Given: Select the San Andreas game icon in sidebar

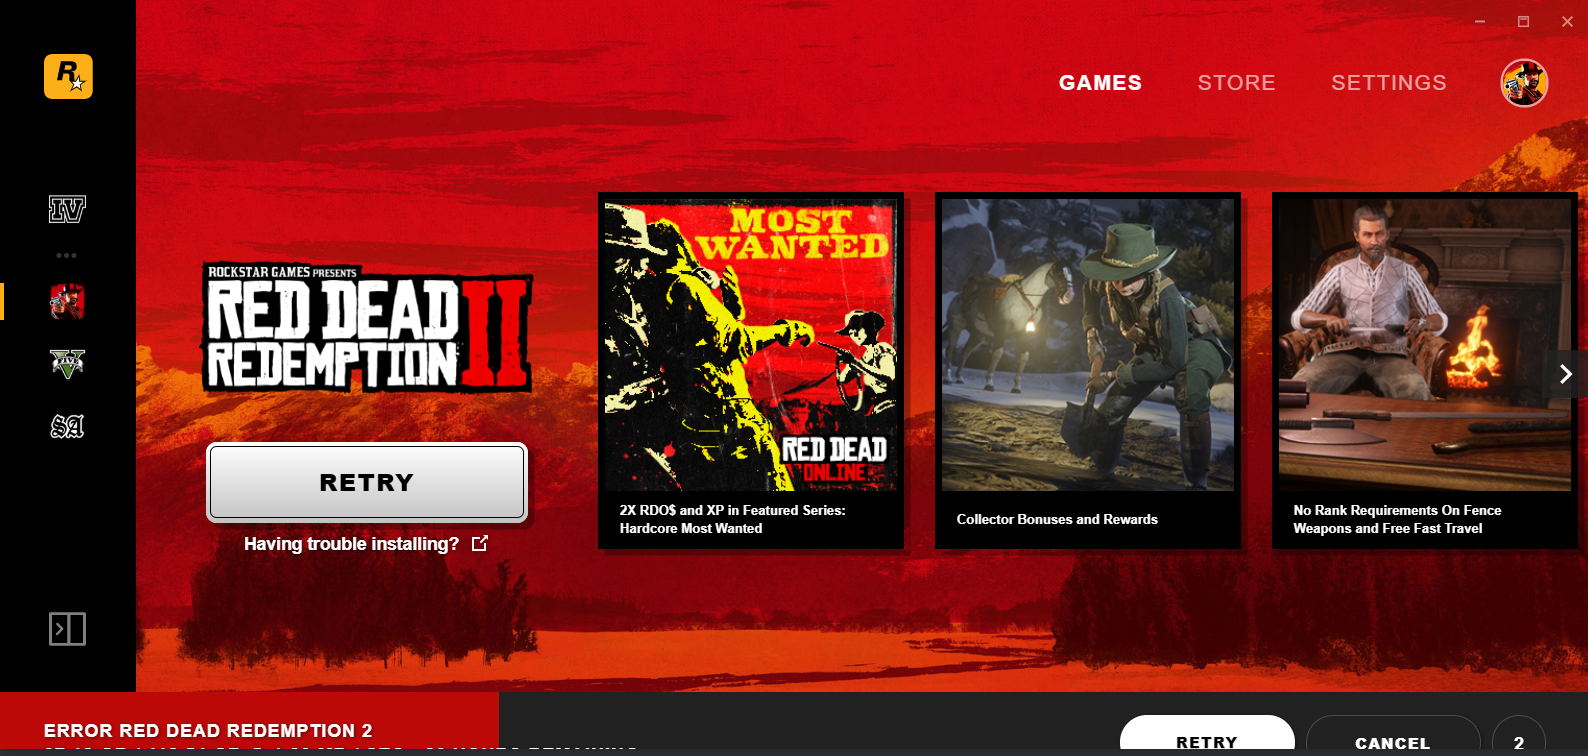Looking at the screenshot, I should coord(67,427).
